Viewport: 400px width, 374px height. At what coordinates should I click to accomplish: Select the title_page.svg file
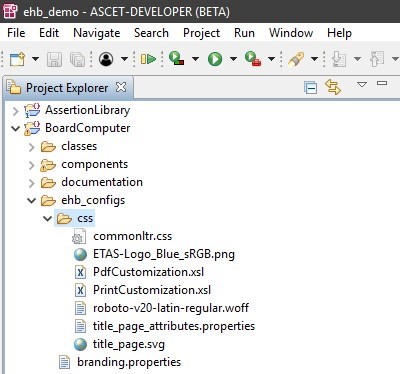pyautogui.click(x=129, y=344)
